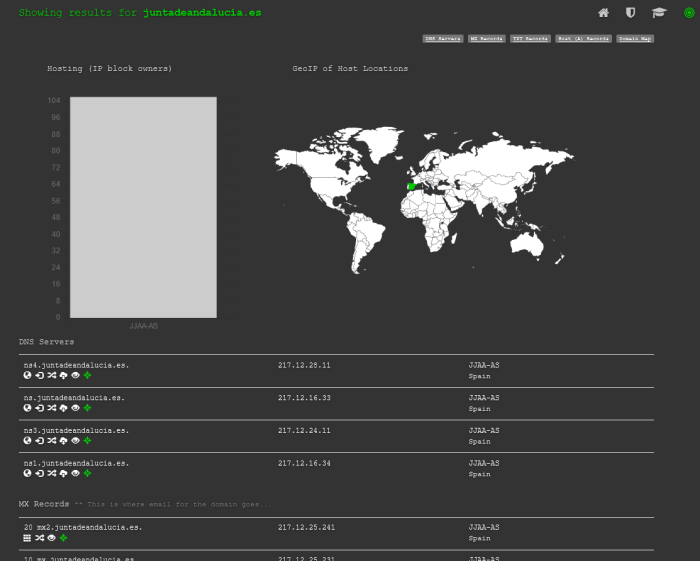Viewport: 700px width, 561px height.
Task: Click the 'ns1.juntadeandalucia.es.' hostname
Action: coord(76,463)
